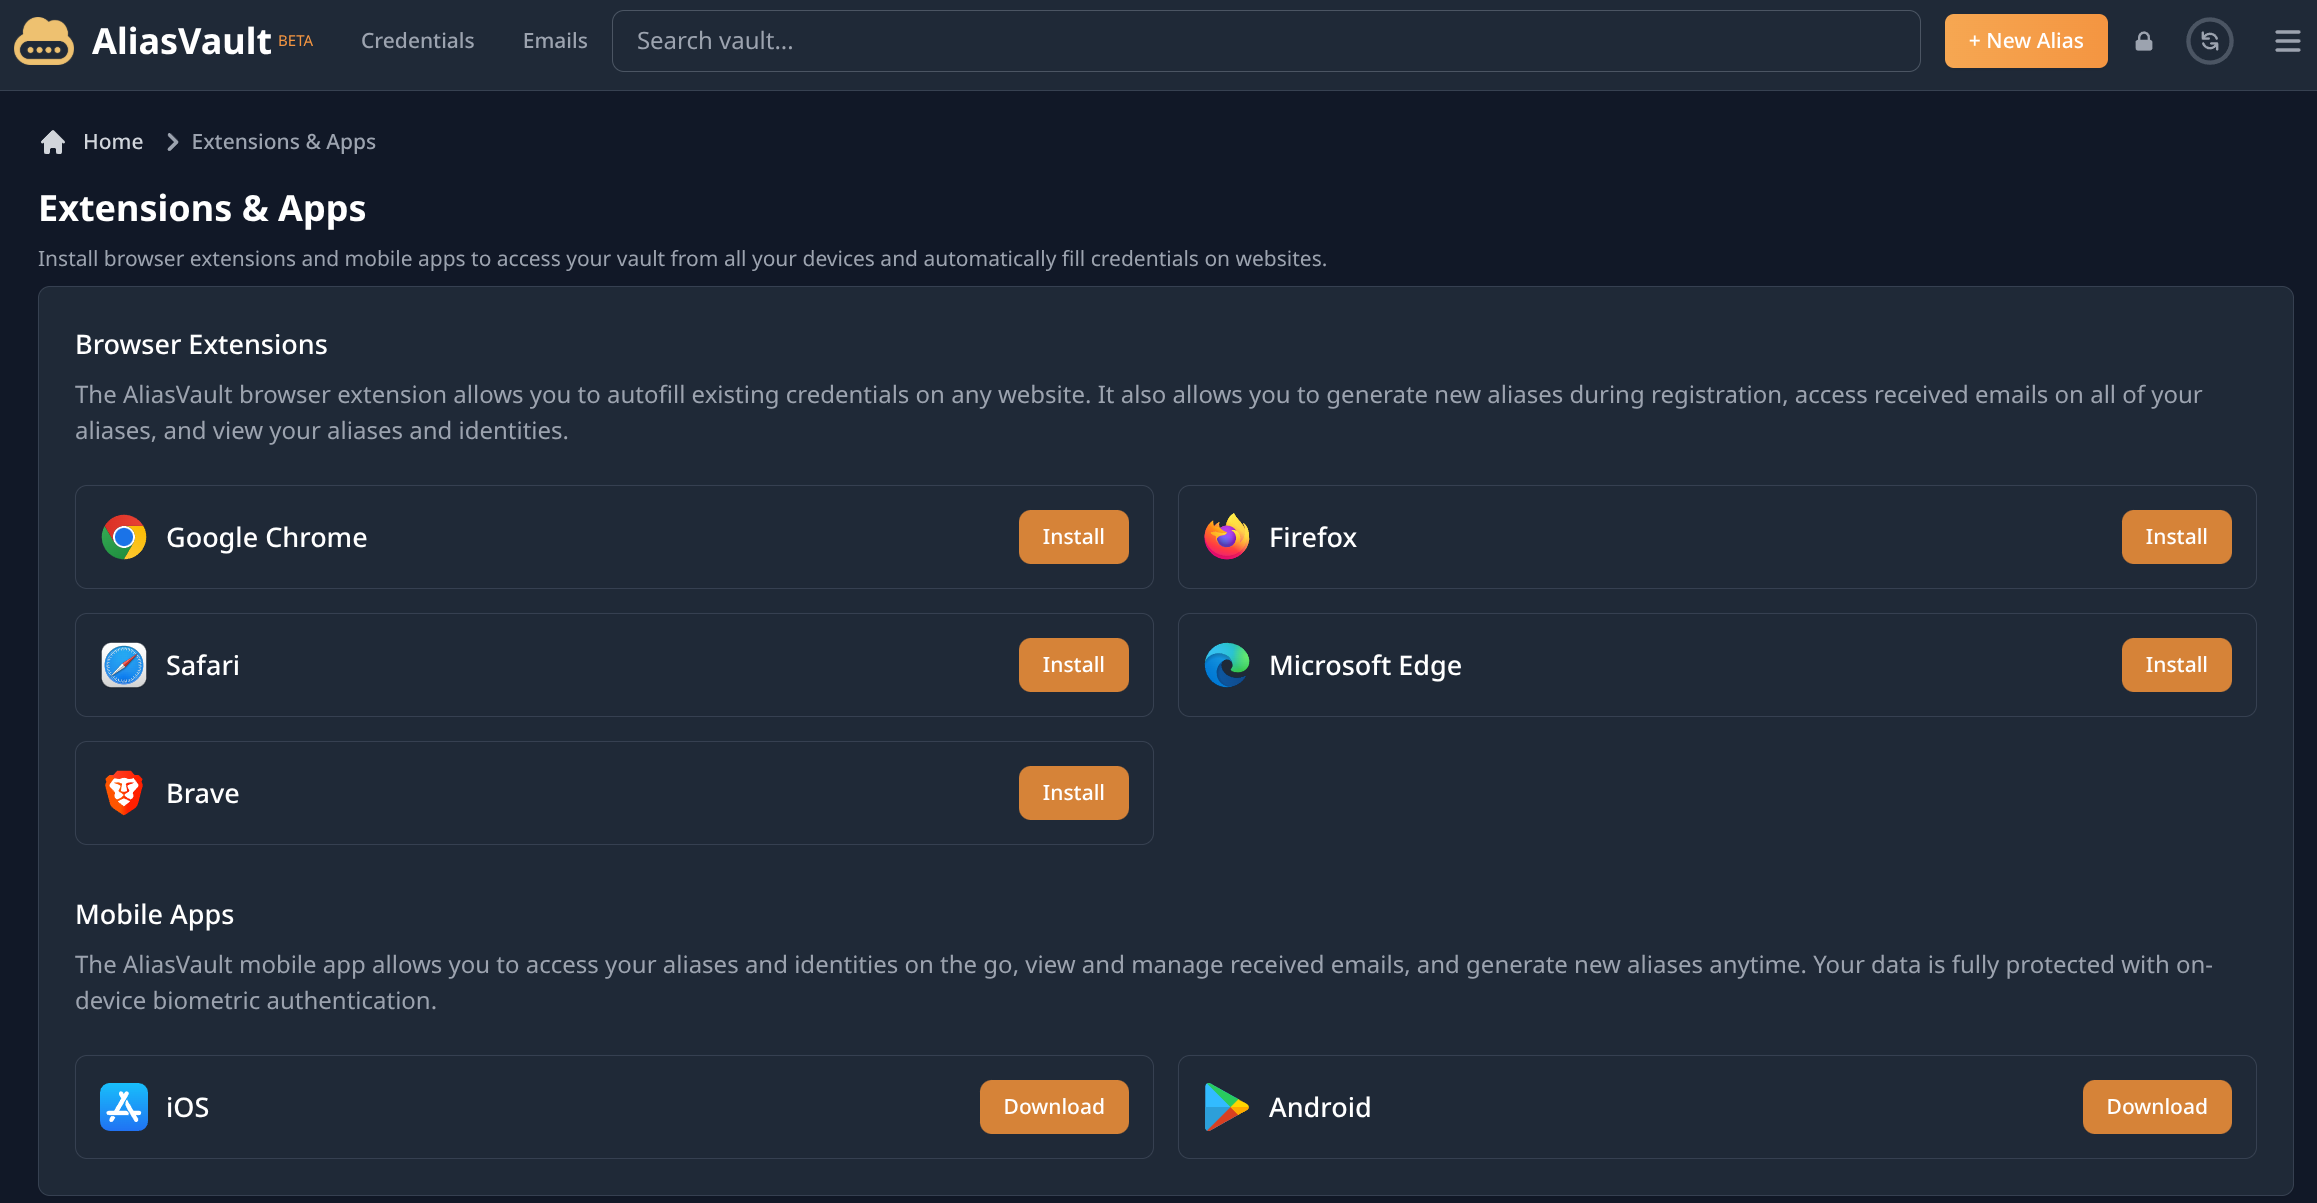Go to the Emails section

pyautogui.click(x=555, y=41)
